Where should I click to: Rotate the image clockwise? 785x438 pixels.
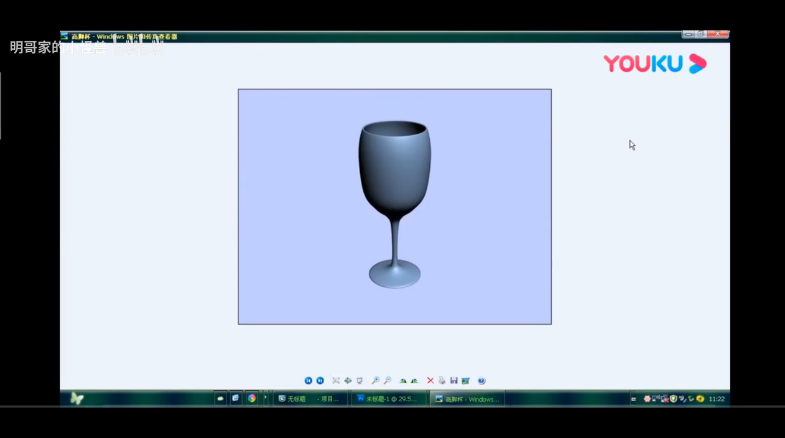[403, 381]
